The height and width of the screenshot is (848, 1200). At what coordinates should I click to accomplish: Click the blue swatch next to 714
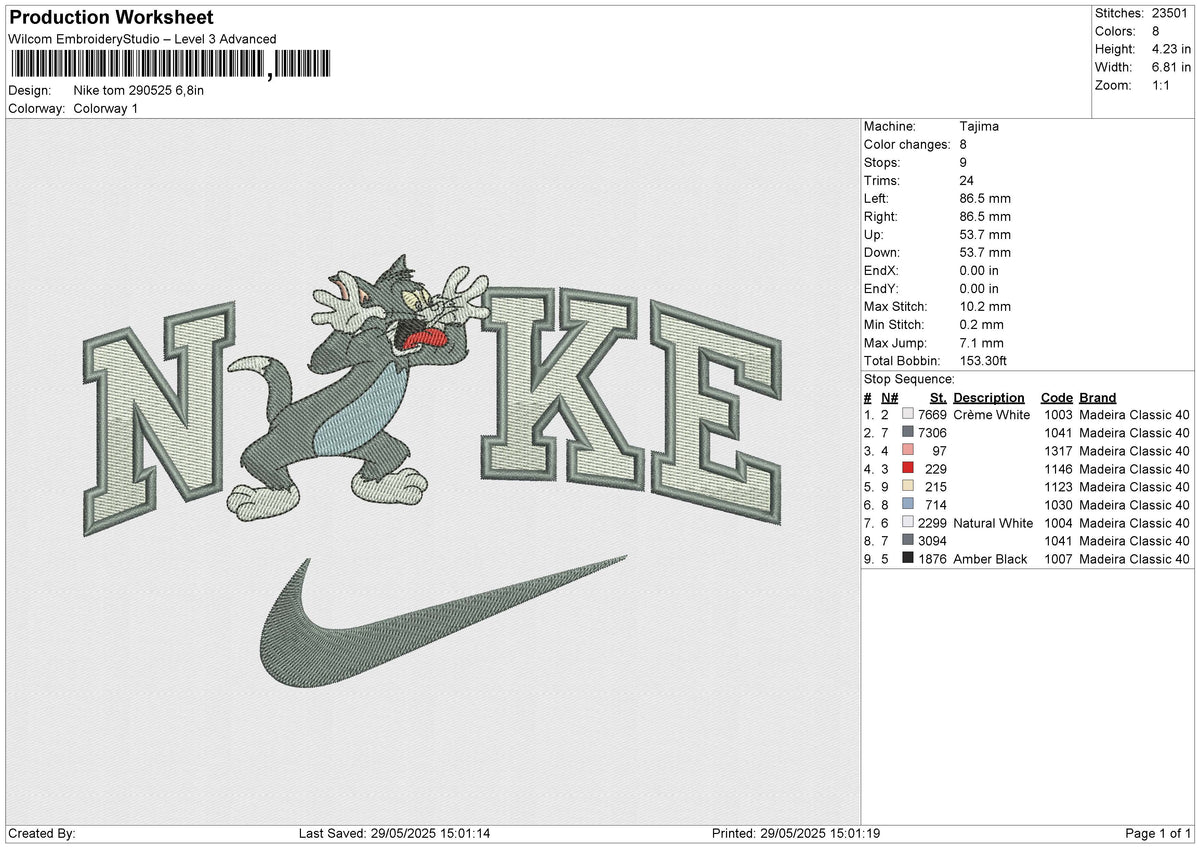pyautogui.click(x=908, y=504)
